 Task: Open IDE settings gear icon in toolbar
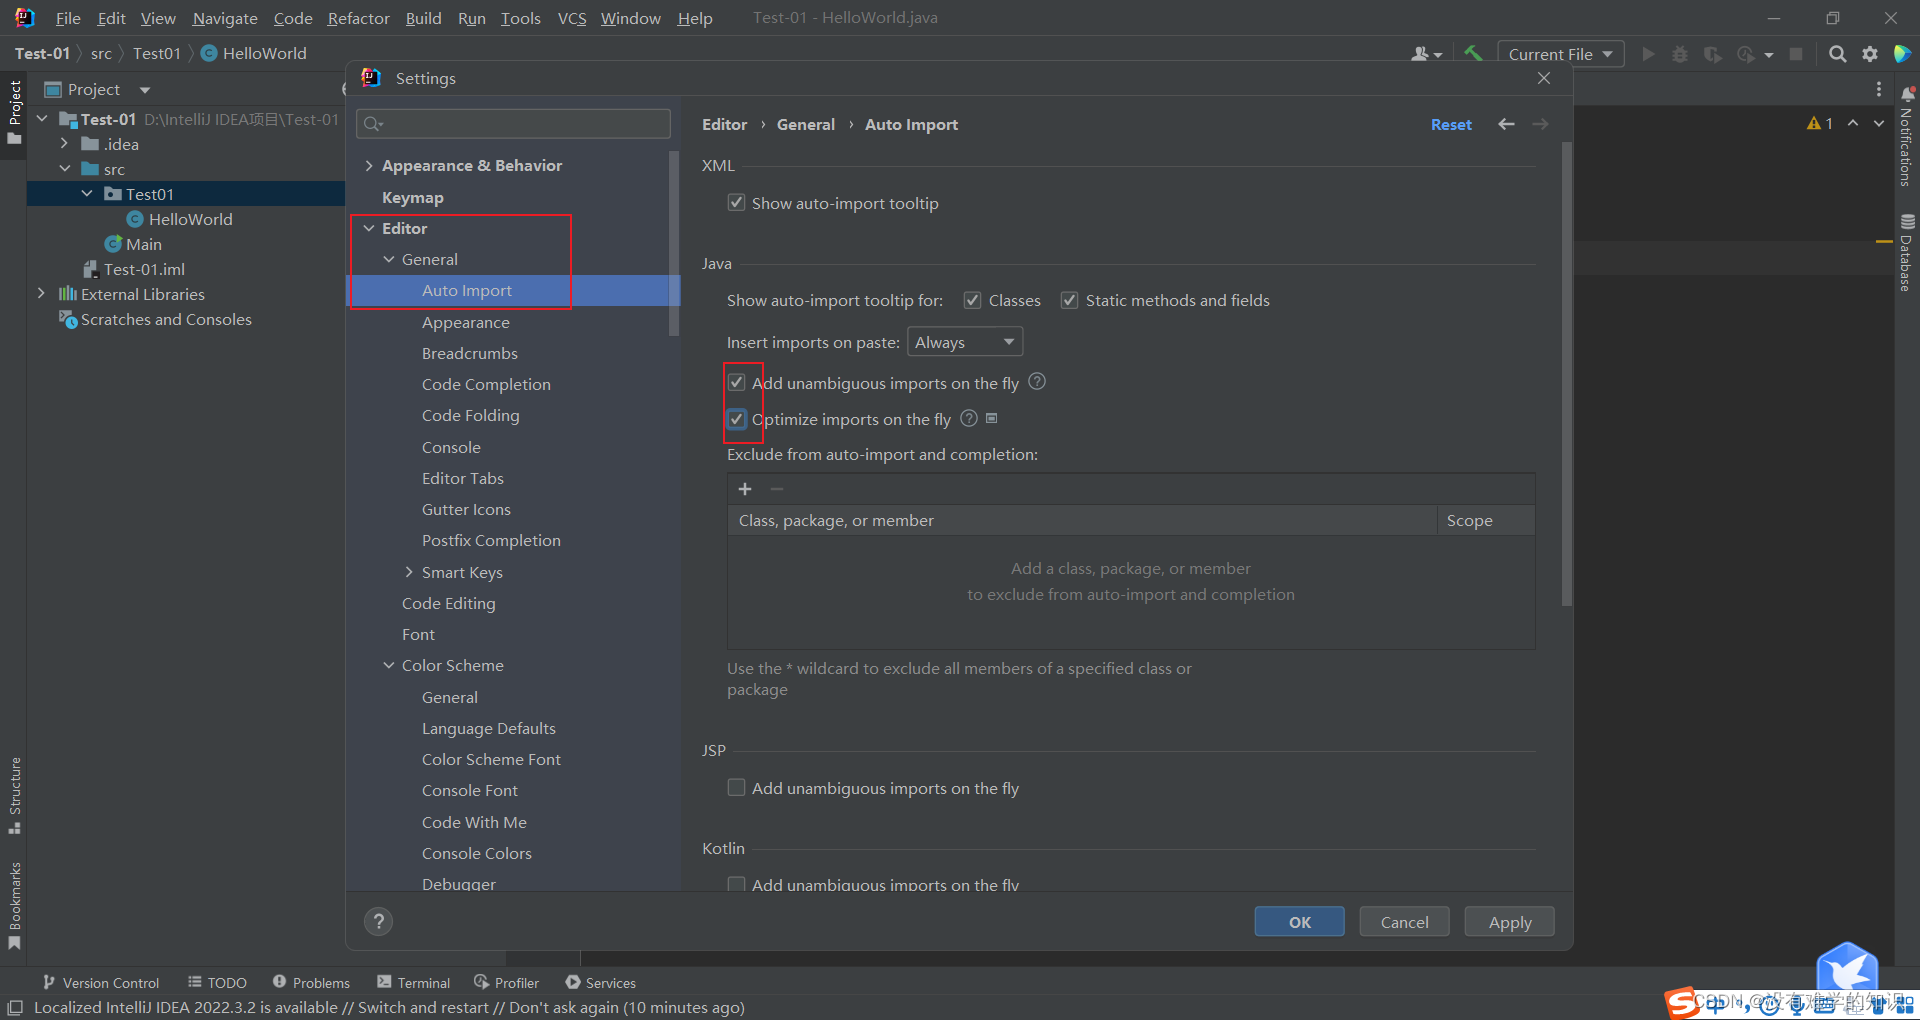coord(1870,54)
